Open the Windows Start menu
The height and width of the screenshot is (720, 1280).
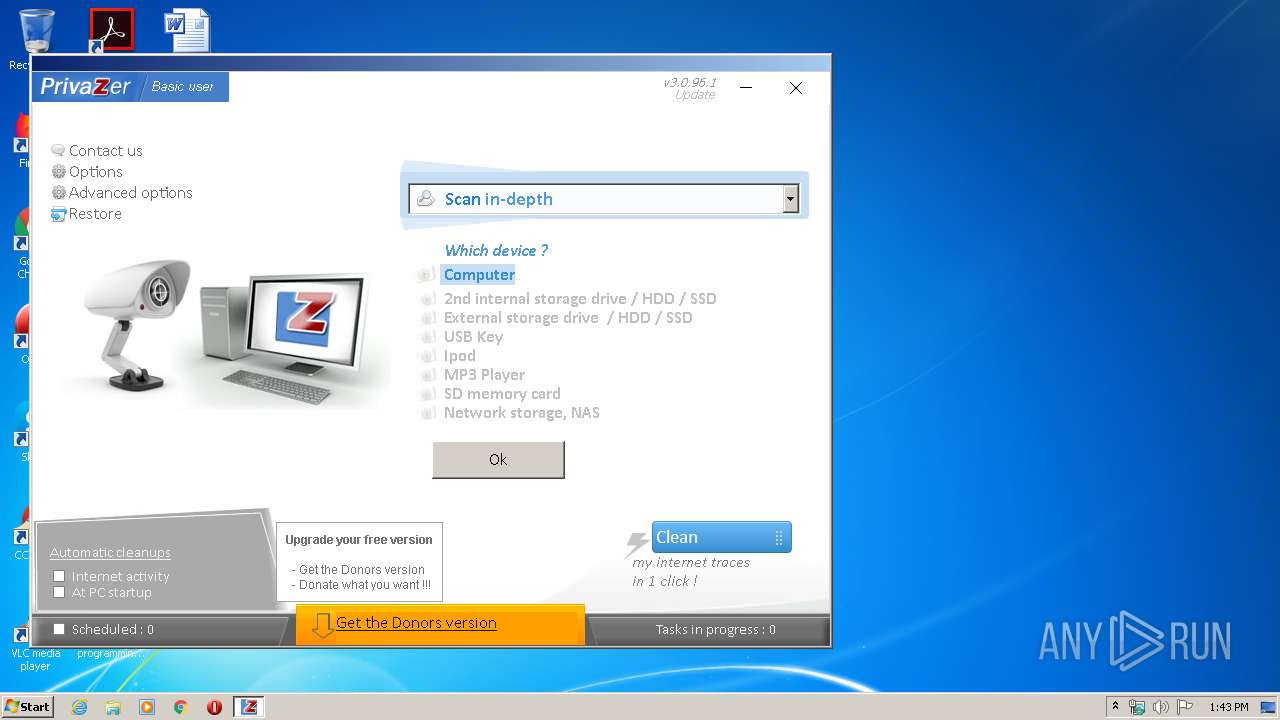click(x=27, y=707)
